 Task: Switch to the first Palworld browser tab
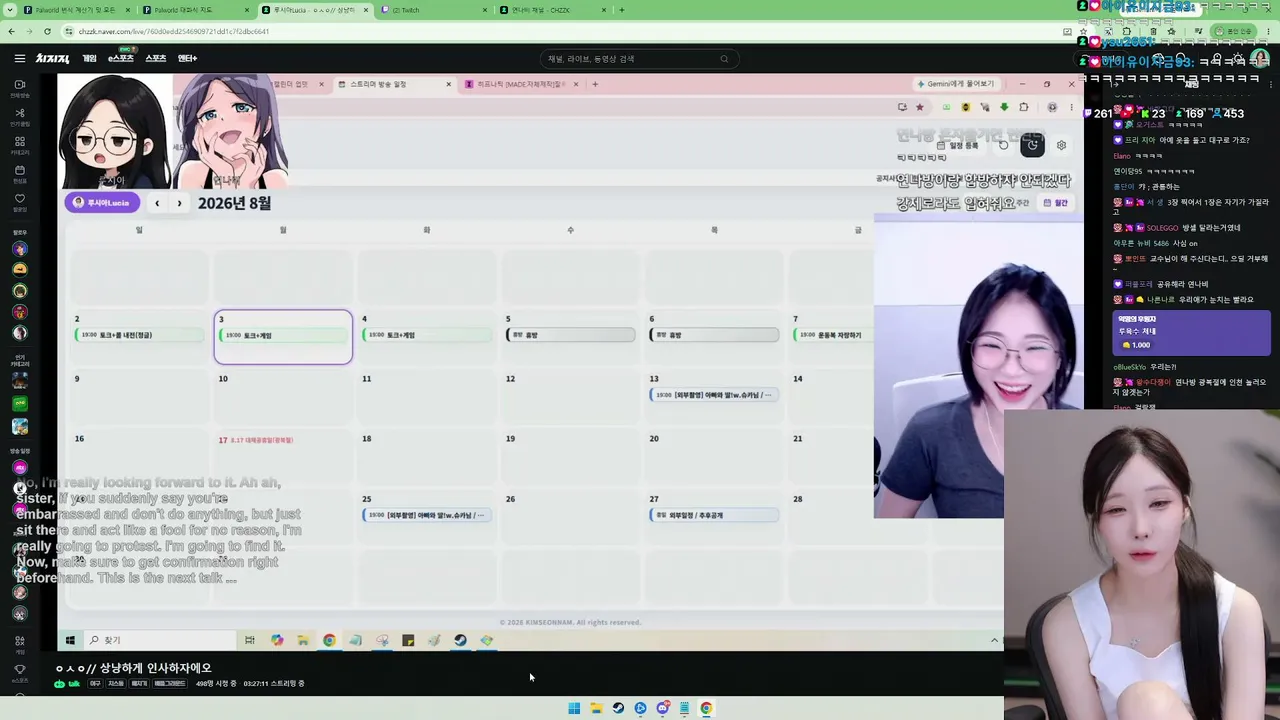pos(76,10)
